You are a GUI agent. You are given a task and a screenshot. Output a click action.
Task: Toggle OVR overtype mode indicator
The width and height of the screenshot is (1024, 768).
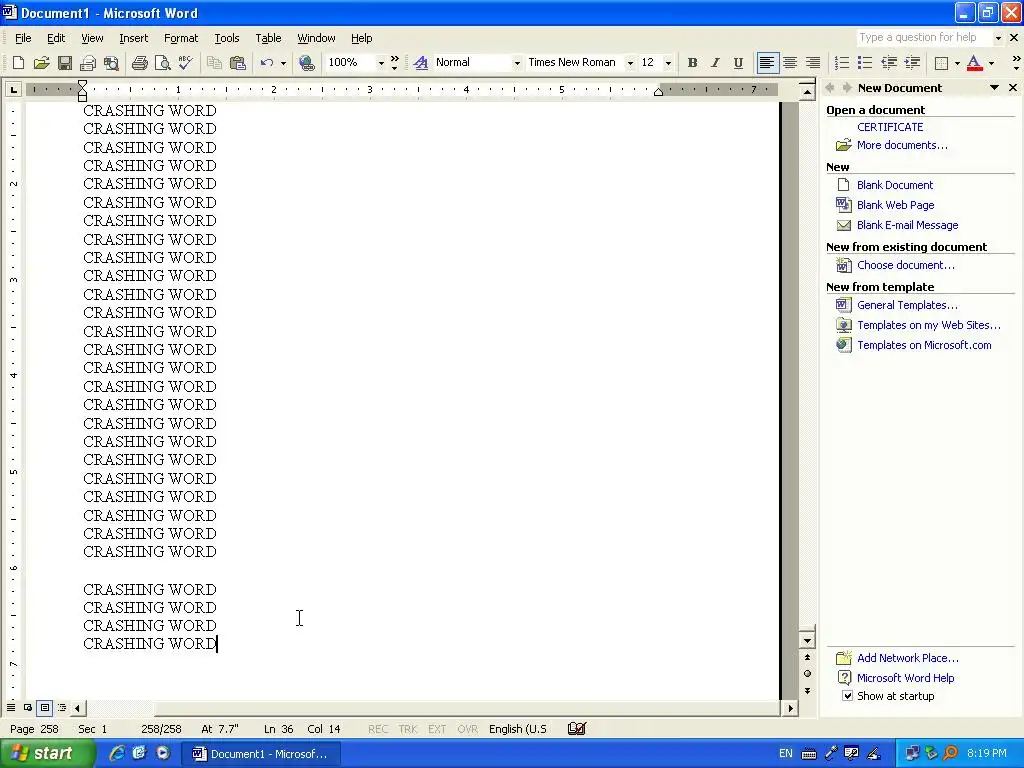[467, 729]
